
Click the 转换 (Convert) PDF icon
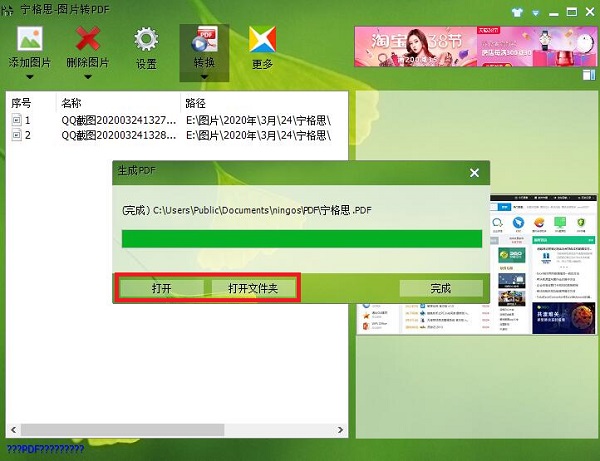[x=204, y=40]
